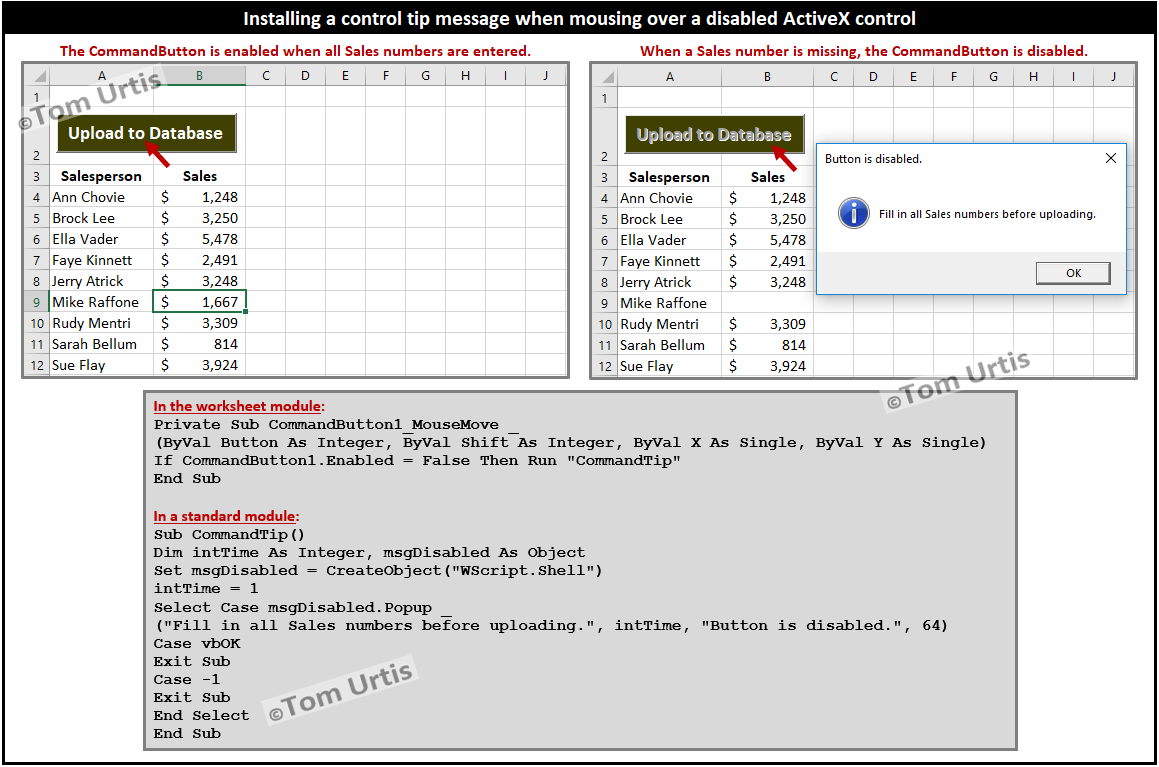
Task: Click the dialog message about Sales numbers
Action: coord(987,214)
